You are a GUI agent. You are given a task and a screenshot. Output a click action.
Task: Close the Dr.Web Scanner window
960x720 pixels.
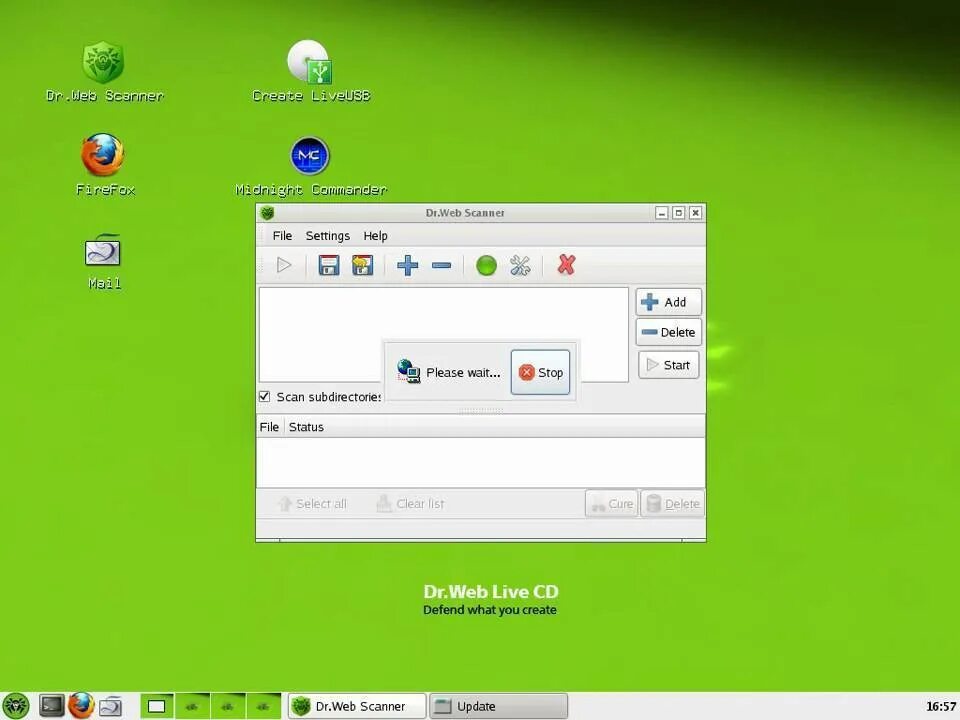point(696,213)
